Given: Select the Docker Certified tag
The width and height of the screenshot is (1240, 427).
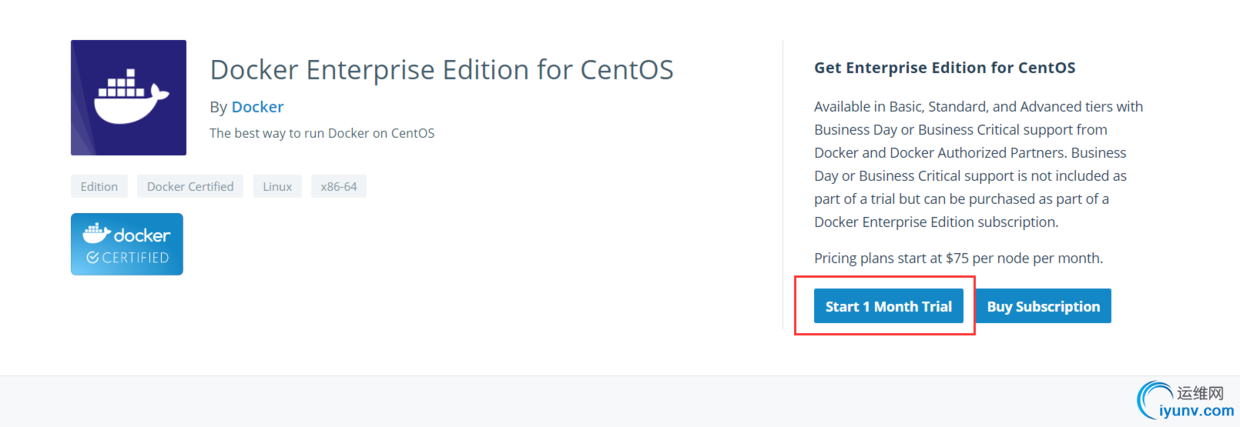Looking at the screenshot, I should [190, 186].
